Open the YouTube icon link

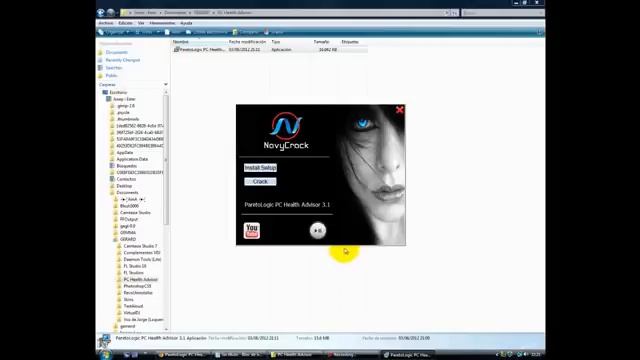[x=252, y=231]
